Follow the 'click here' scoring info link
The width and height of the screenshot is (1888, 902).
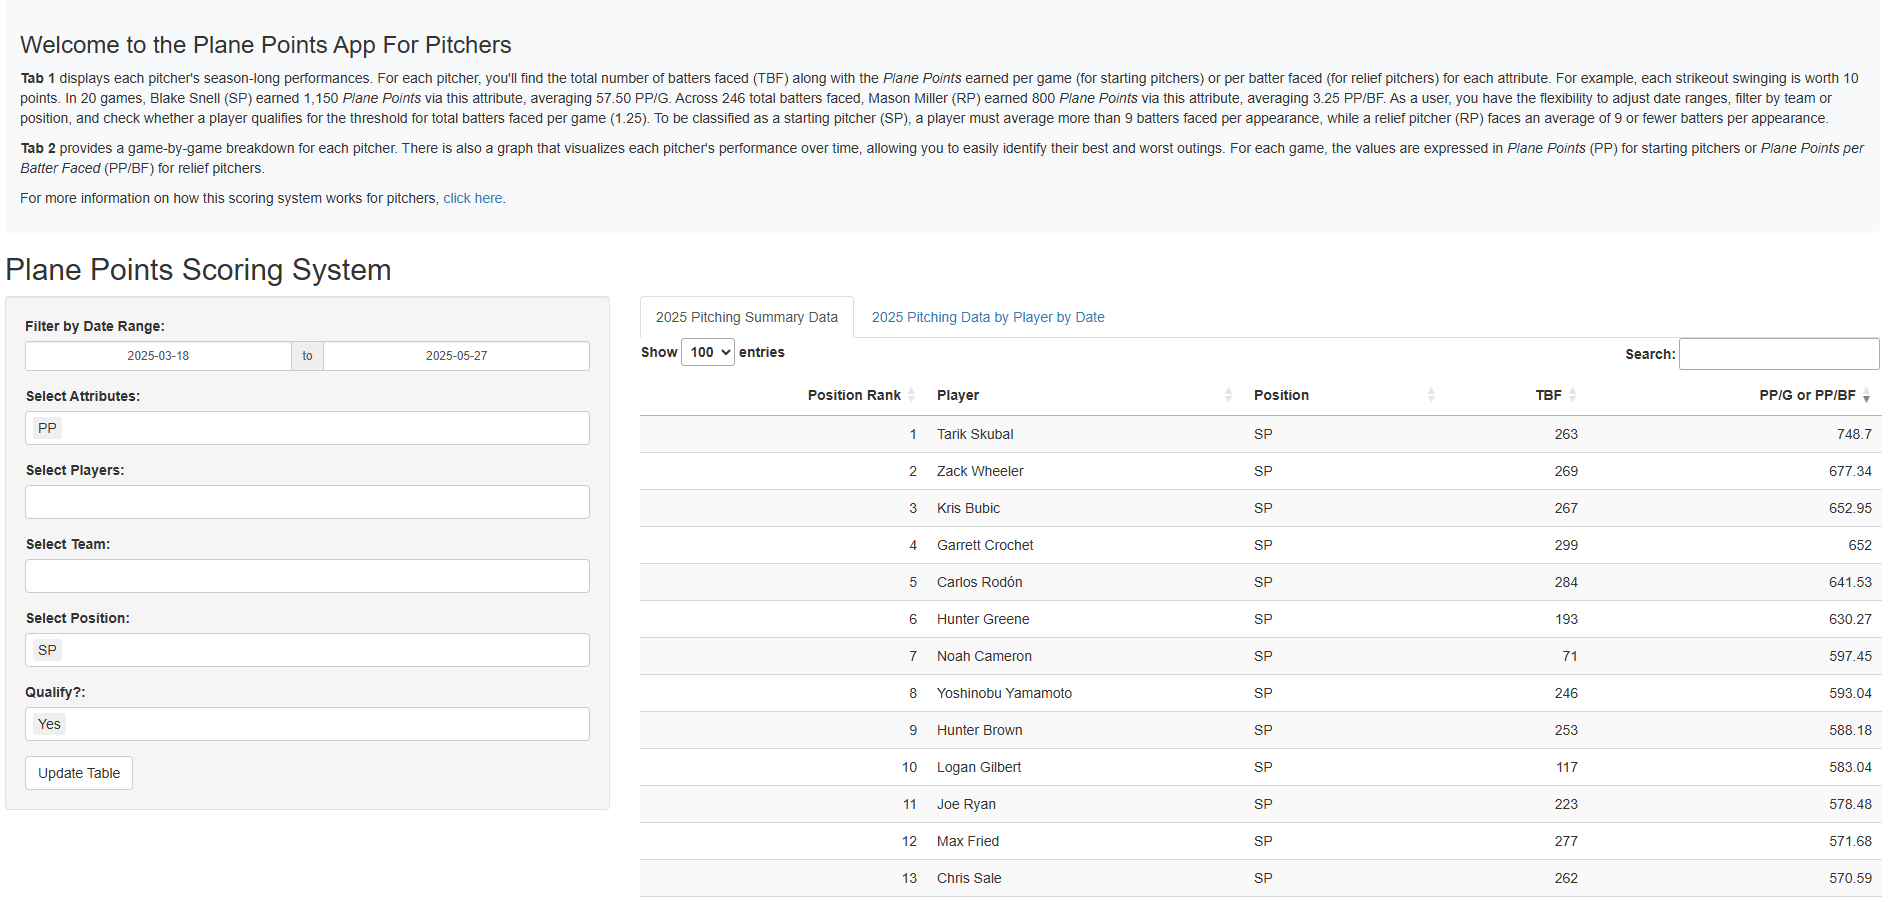pos(473,198)
